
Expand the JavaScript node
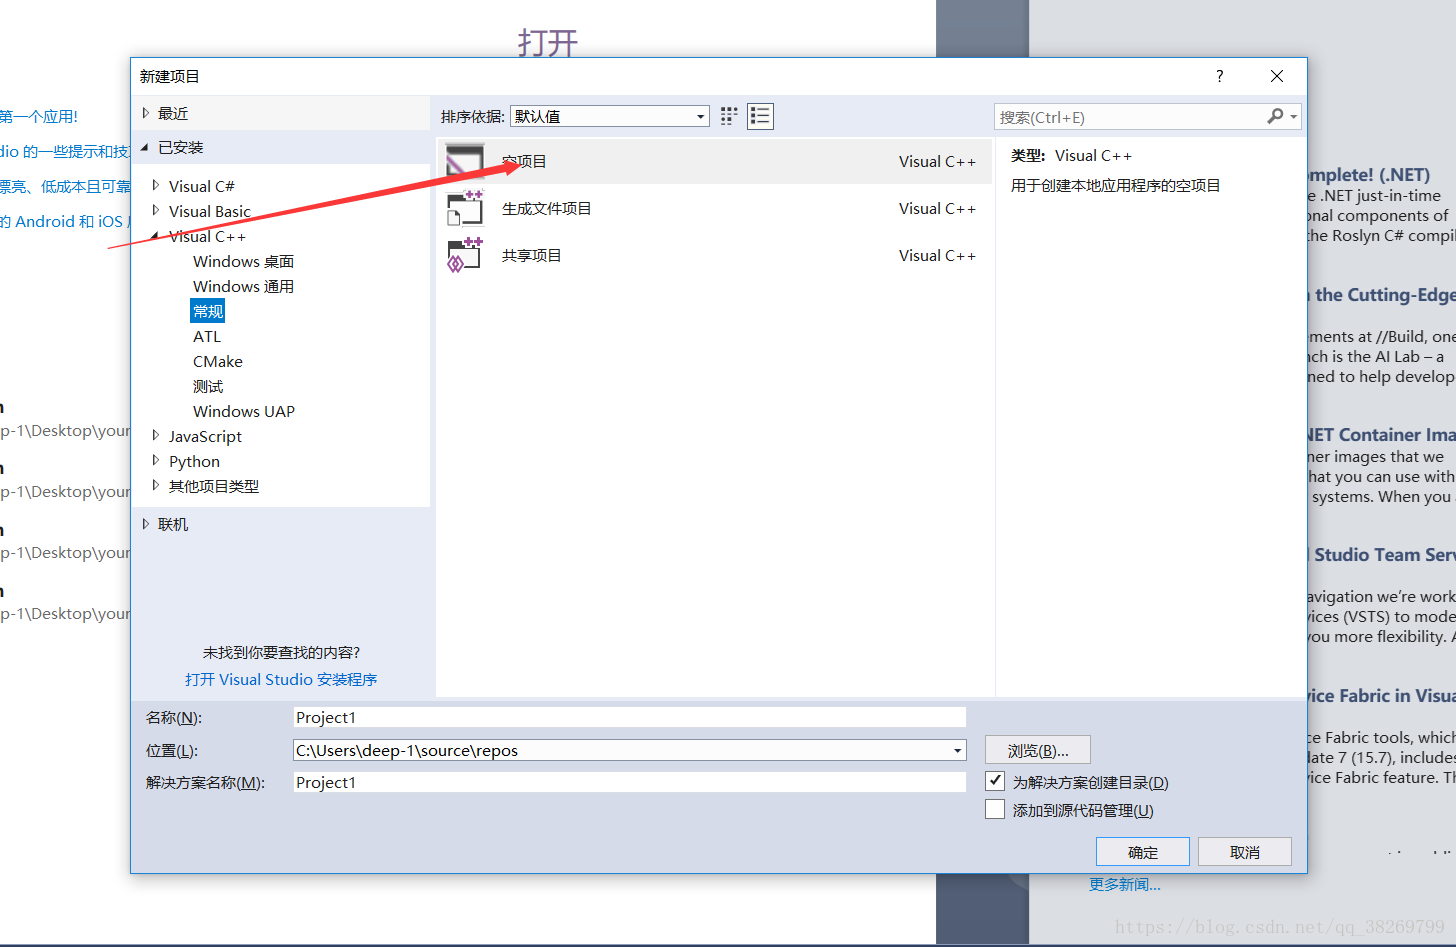[156, 435]
